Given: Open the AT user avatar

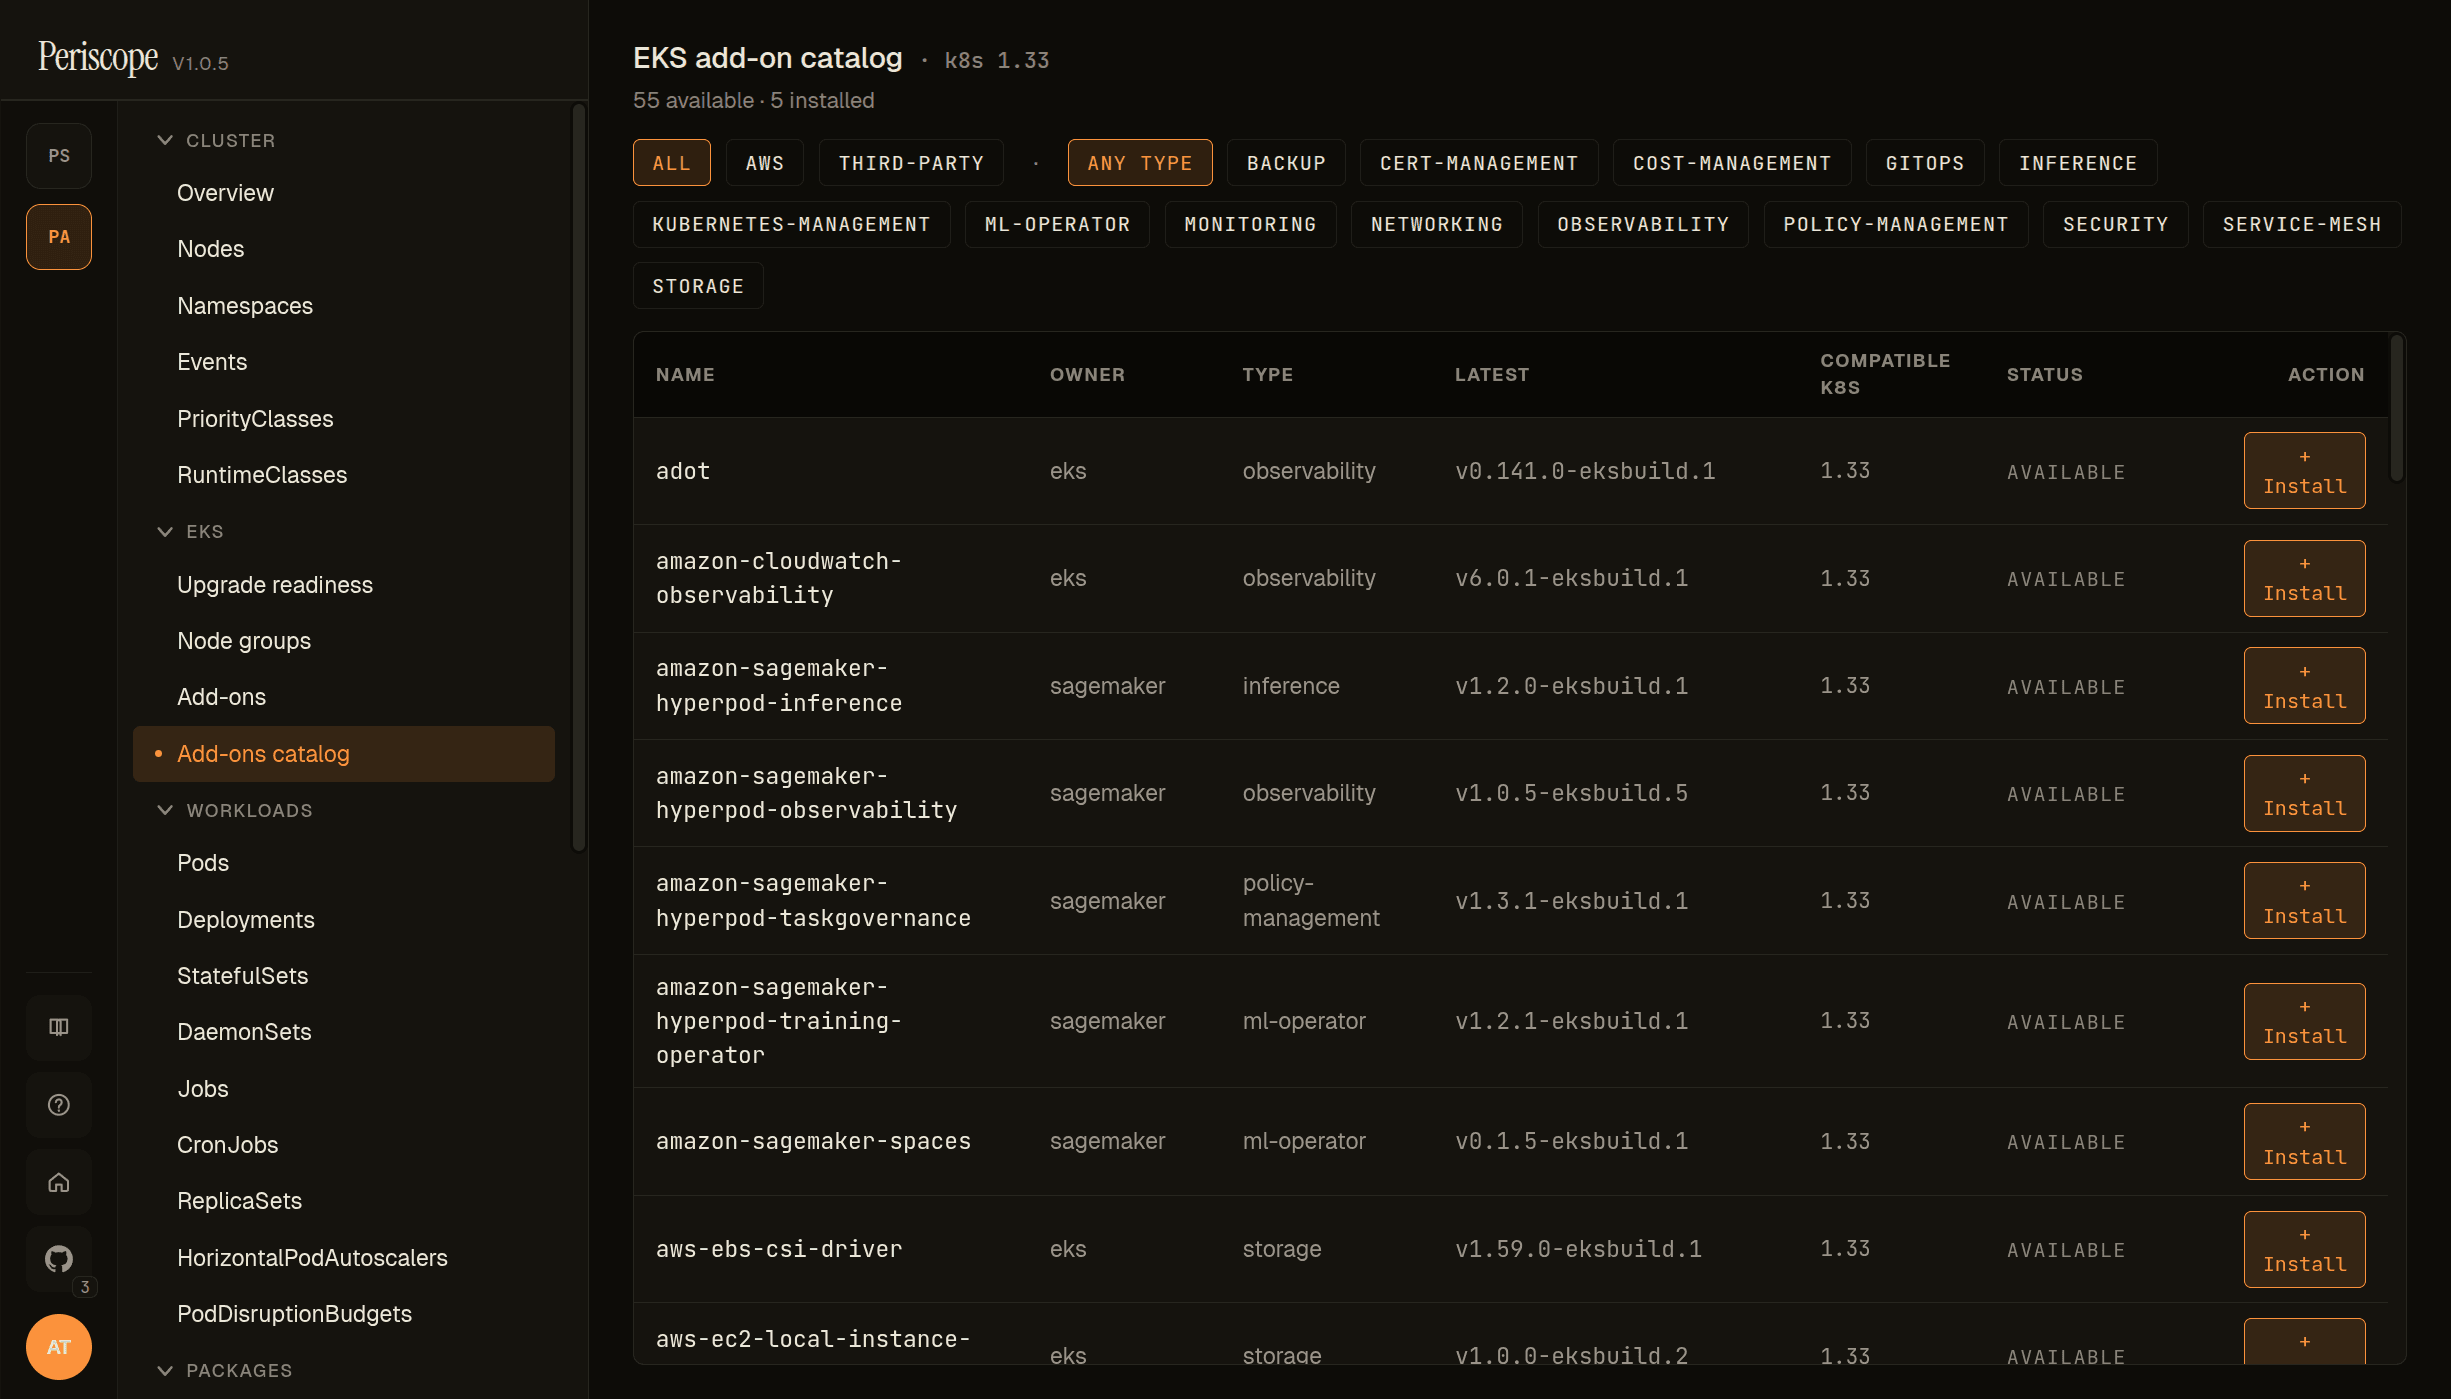Looking at the screenshot, I should (x=59, y=1347).
